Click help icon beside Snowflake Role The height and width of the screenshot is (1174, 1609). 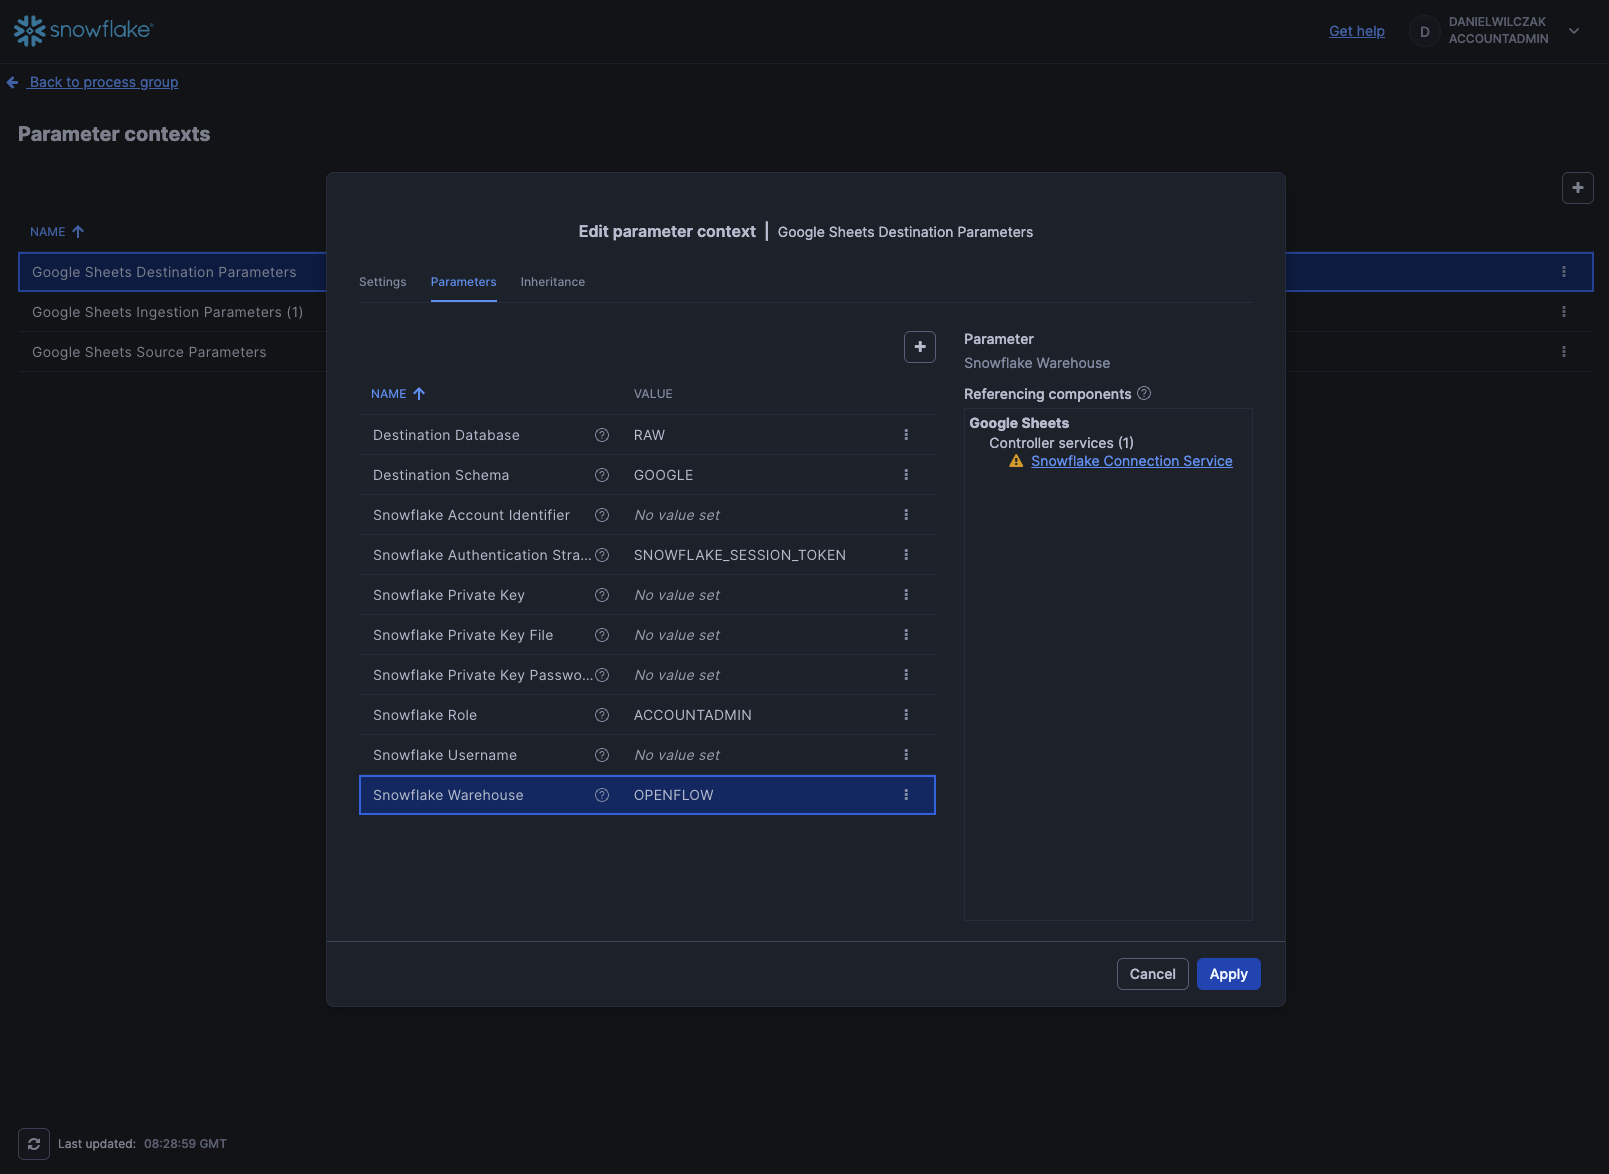(602, 715)
